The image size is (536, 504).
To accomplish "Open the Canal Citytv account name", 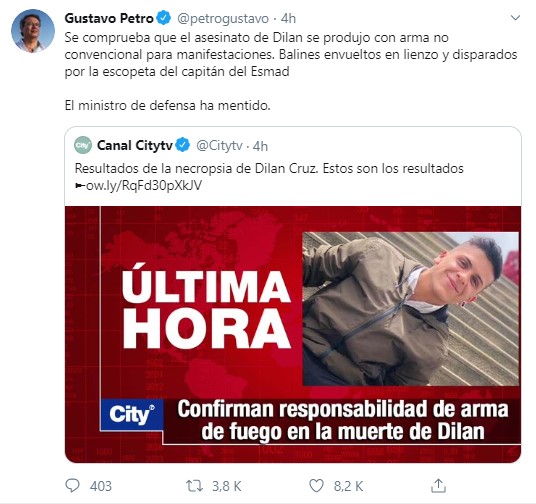I will [x=135, y=145].
